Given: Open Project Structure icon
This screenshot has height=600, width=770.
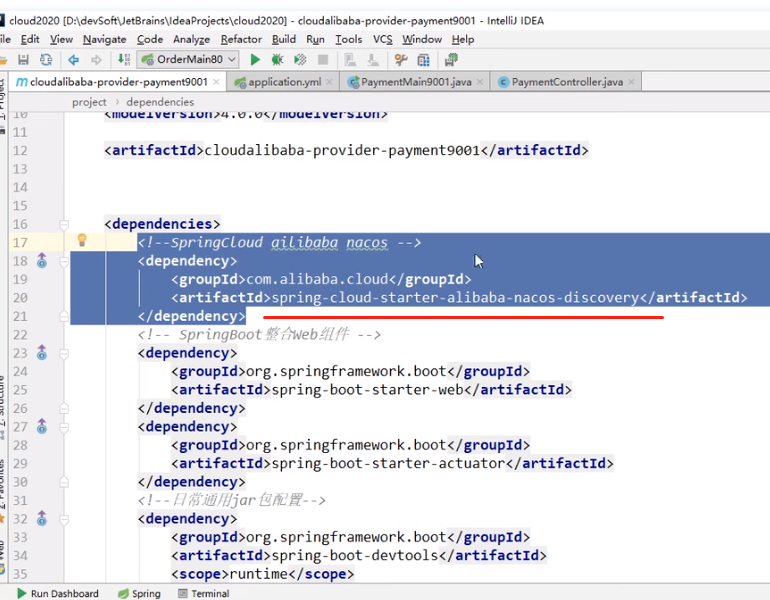Looking at the screenshot, I should click(423, 60).
